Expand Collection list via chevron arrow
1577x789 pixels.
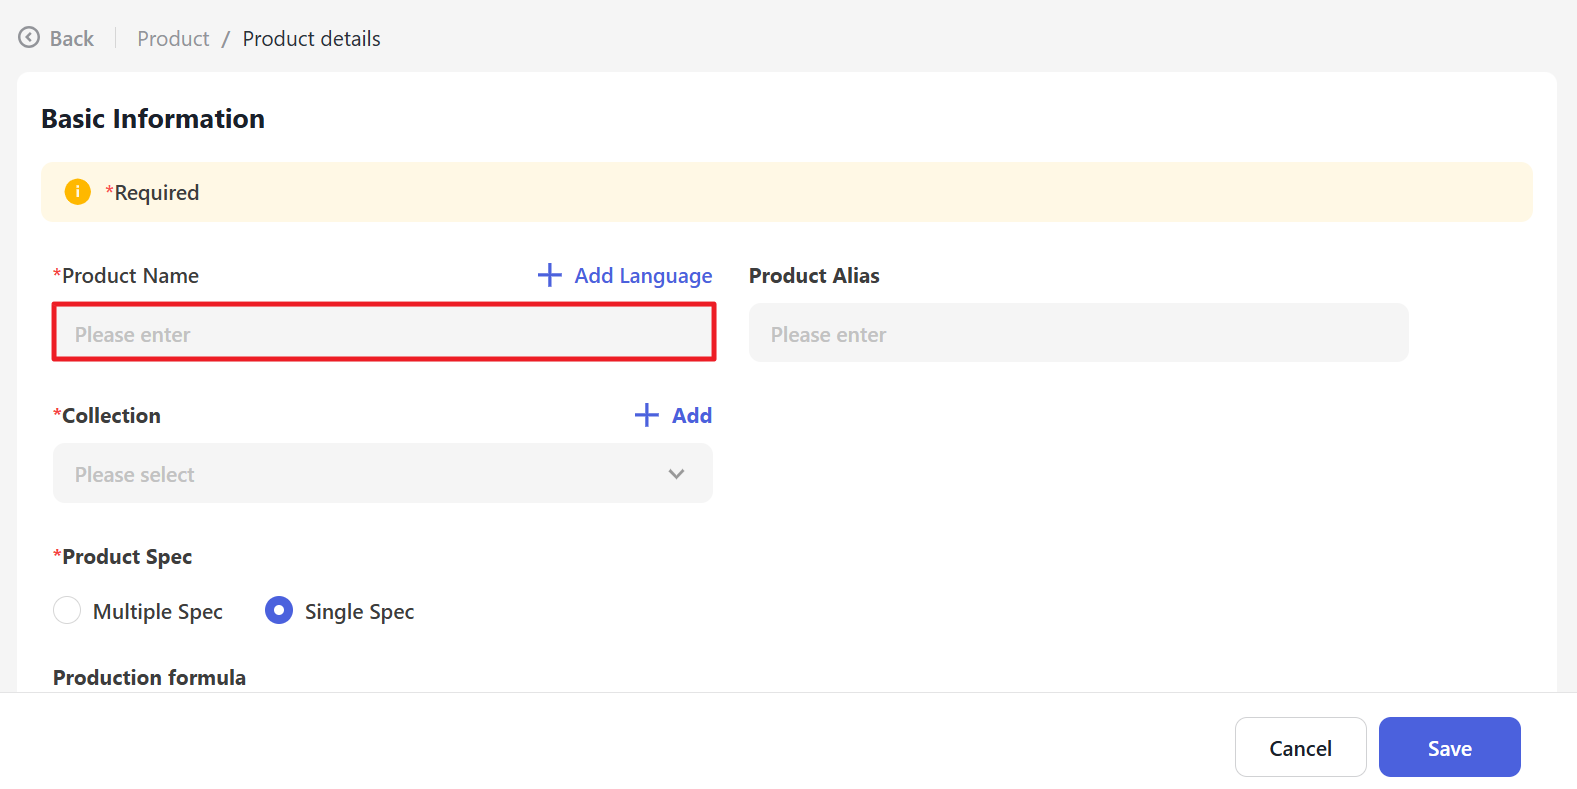pyautogui.click(x=676, y=474)
